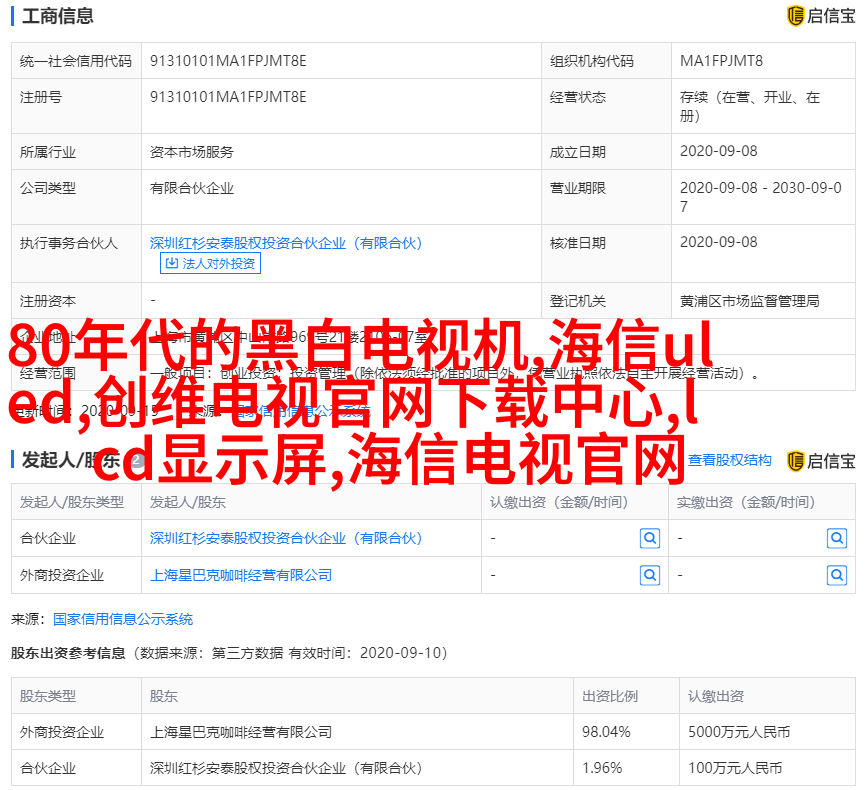Select the 注册号 value 91310101MA1FPJMT8E
867x790 pixels.
click(228, 97)
